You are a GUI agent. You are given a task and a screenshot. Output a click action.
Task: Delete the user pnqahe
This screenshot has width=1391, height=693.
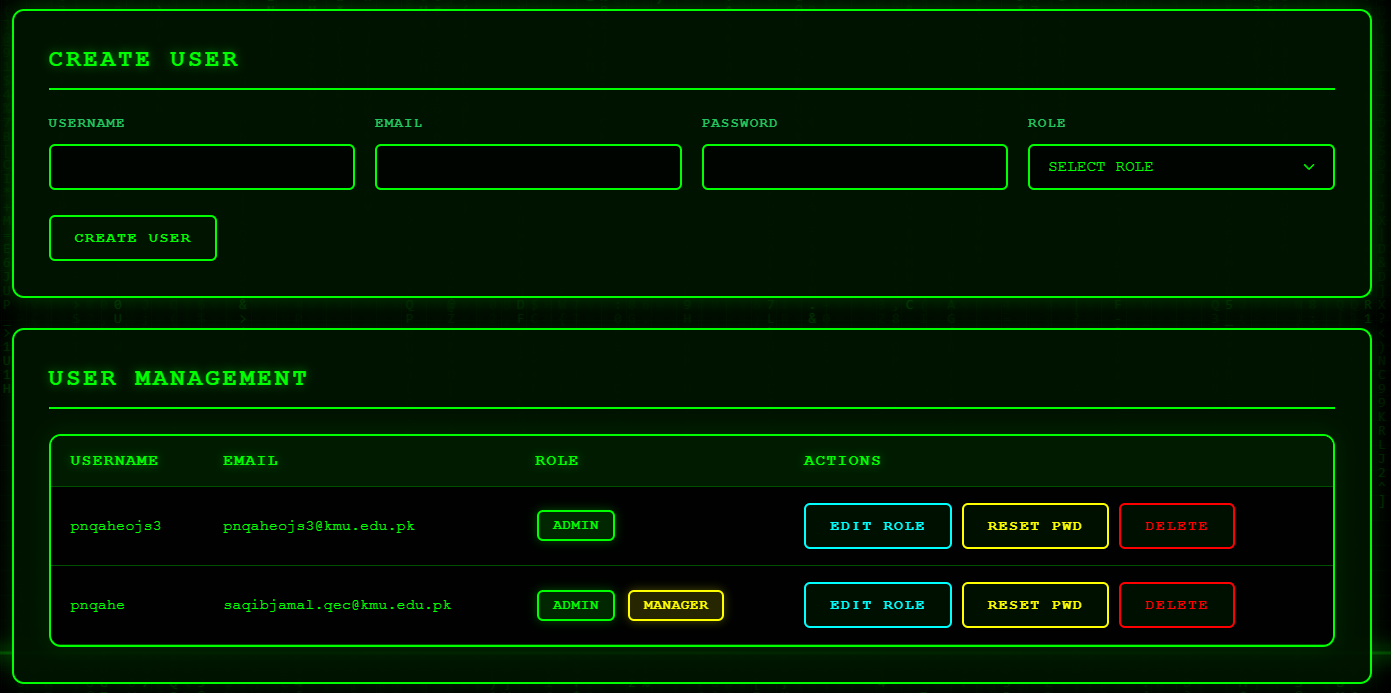[1176, 605]
